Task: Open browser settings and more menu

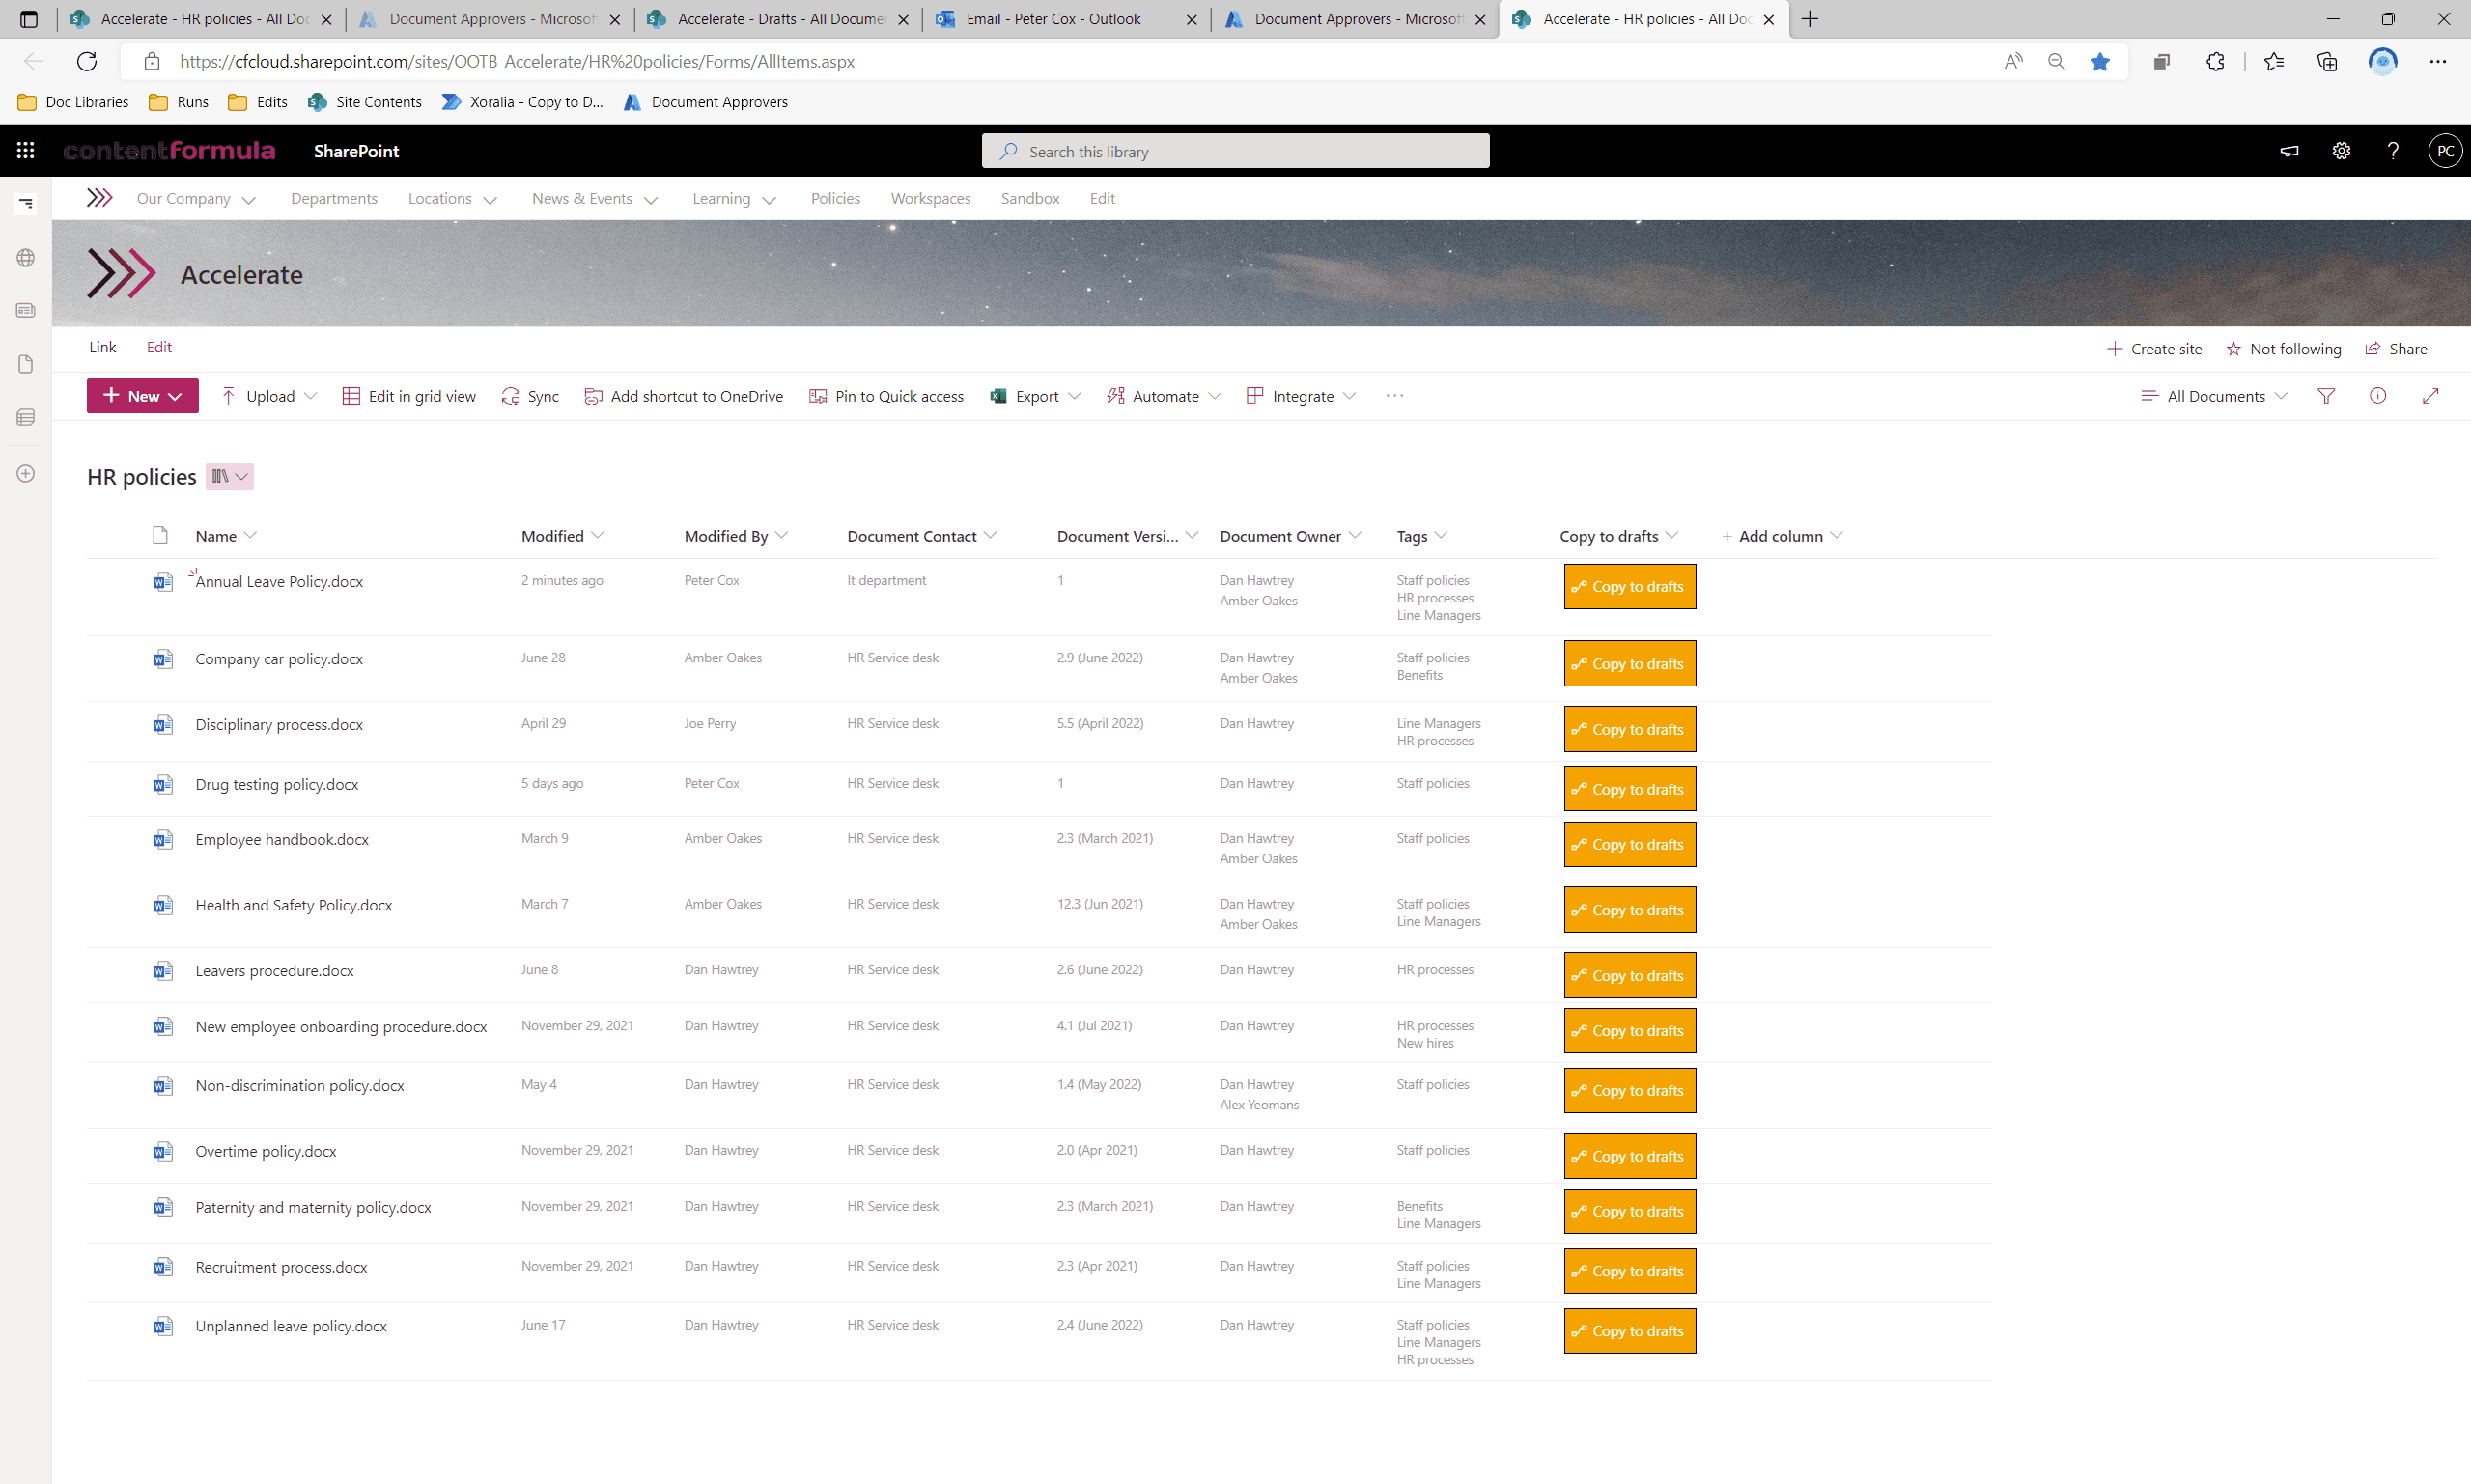Action: coord(2438,61)
